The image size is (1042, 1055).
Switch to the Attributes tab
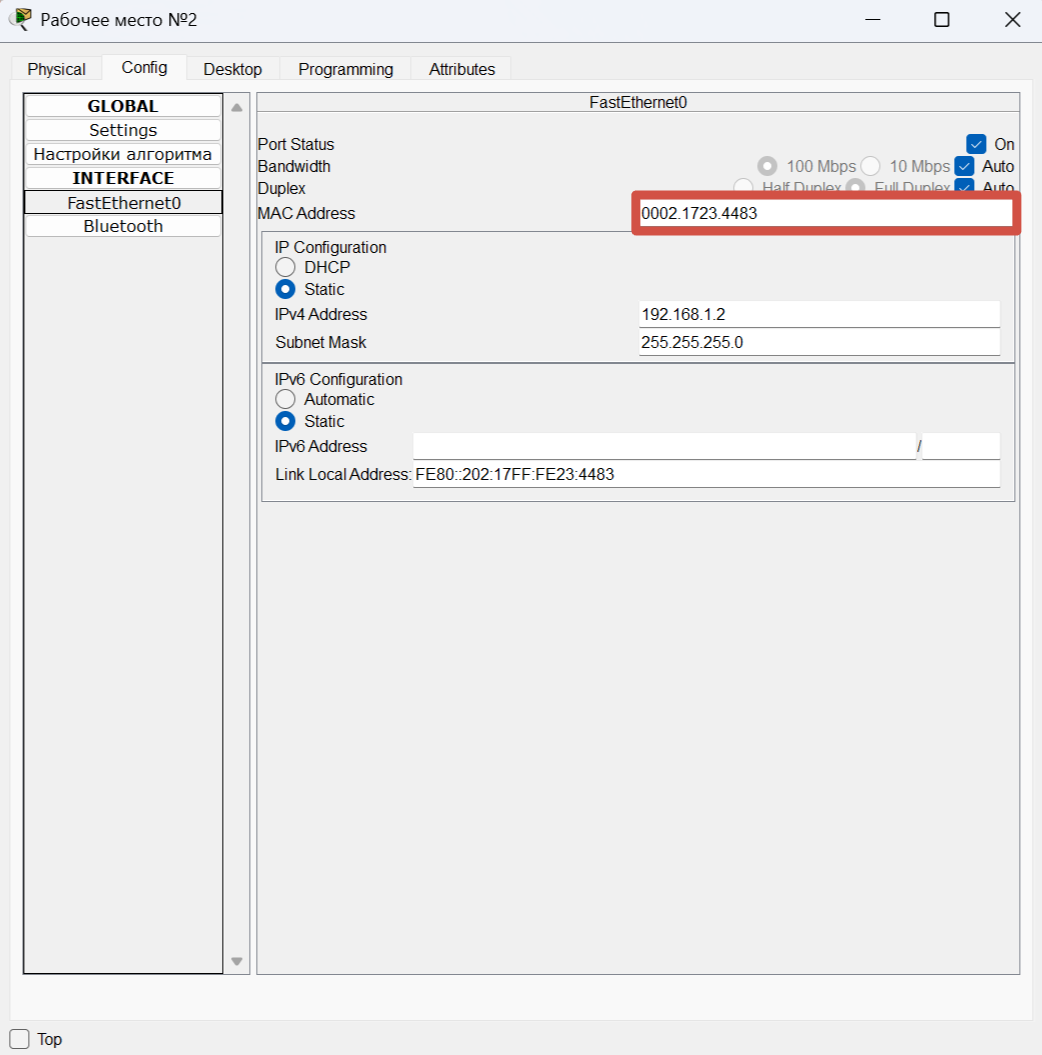click(461, 69)
